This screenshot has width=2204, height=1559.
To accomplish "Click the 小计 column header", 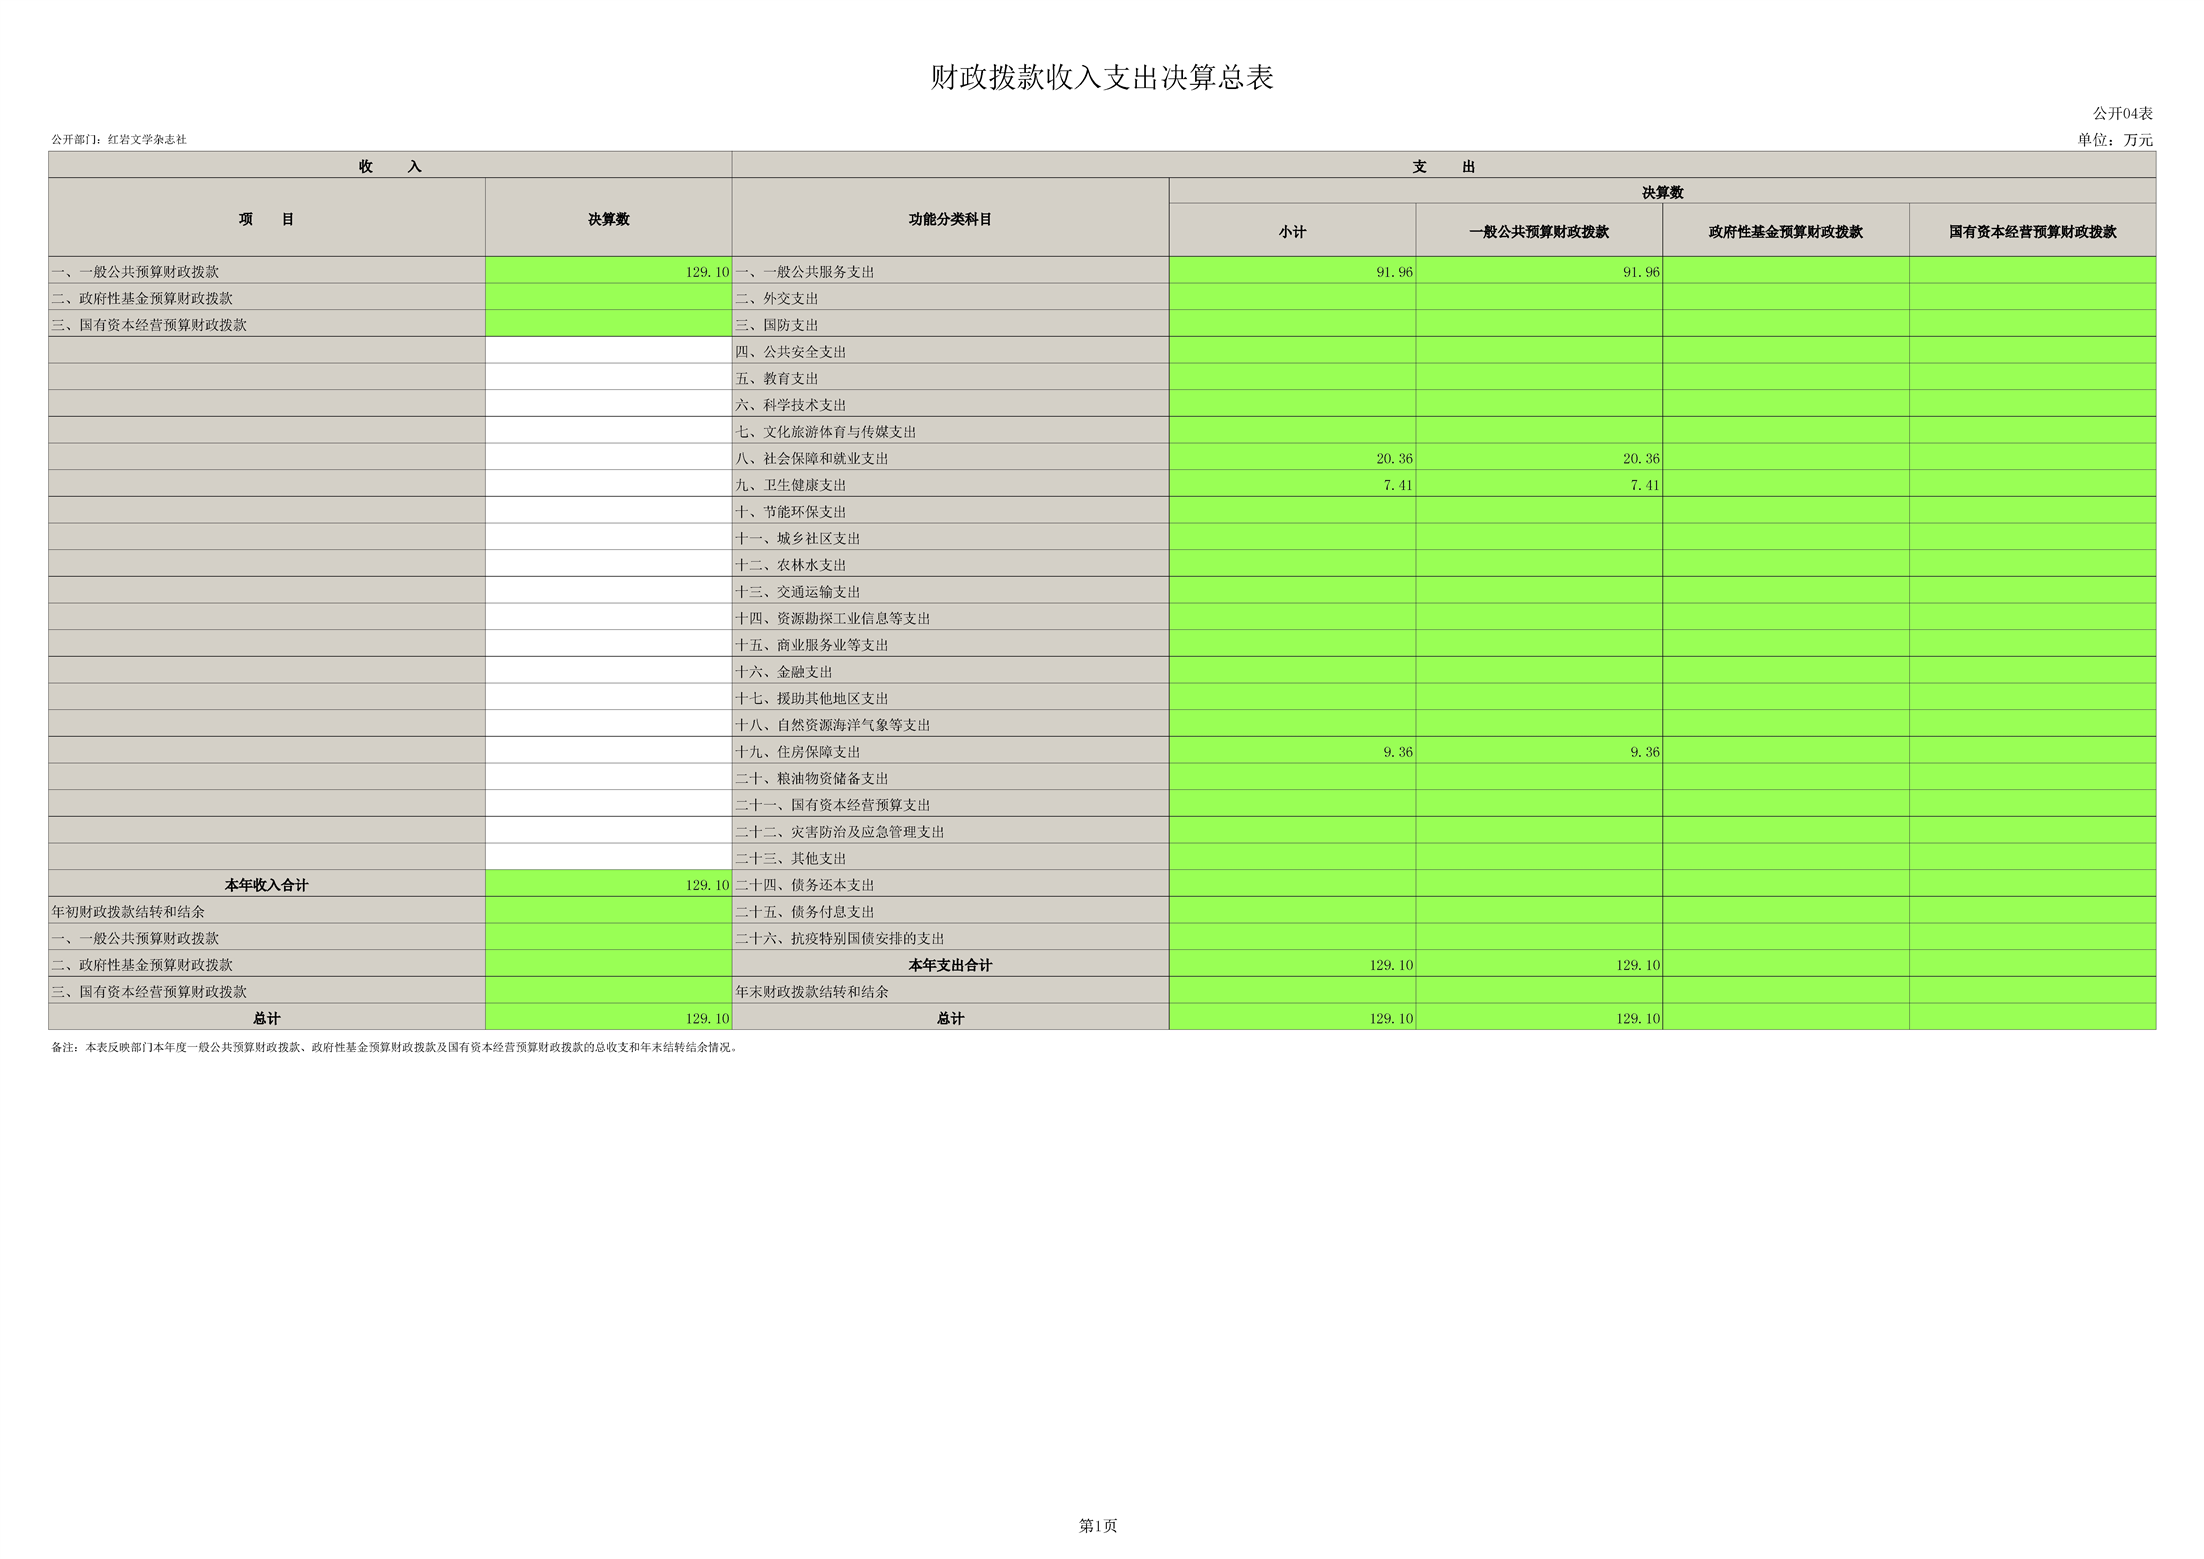I will coord(1291,232).
